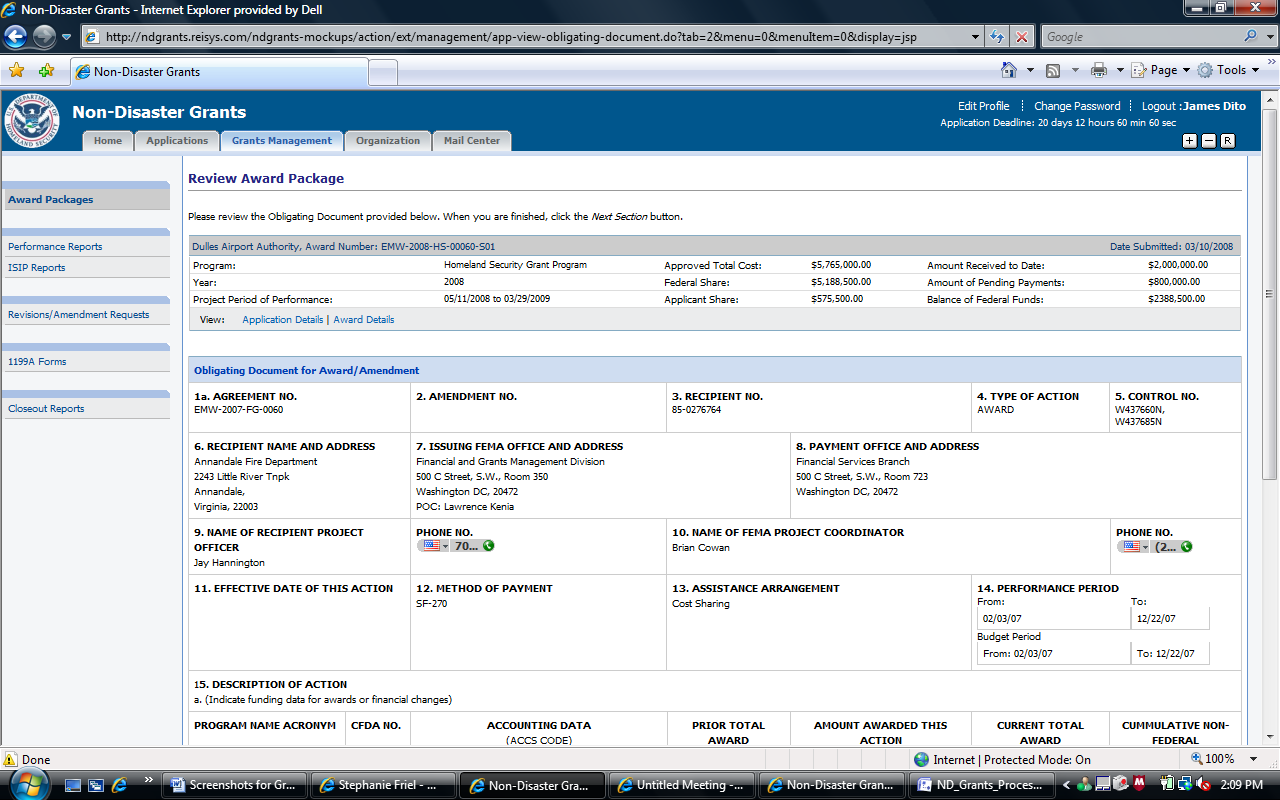The image size is (1280, 800).
Task: Open the Print button dropdown arrow
Action: [x=1119, y=70]
